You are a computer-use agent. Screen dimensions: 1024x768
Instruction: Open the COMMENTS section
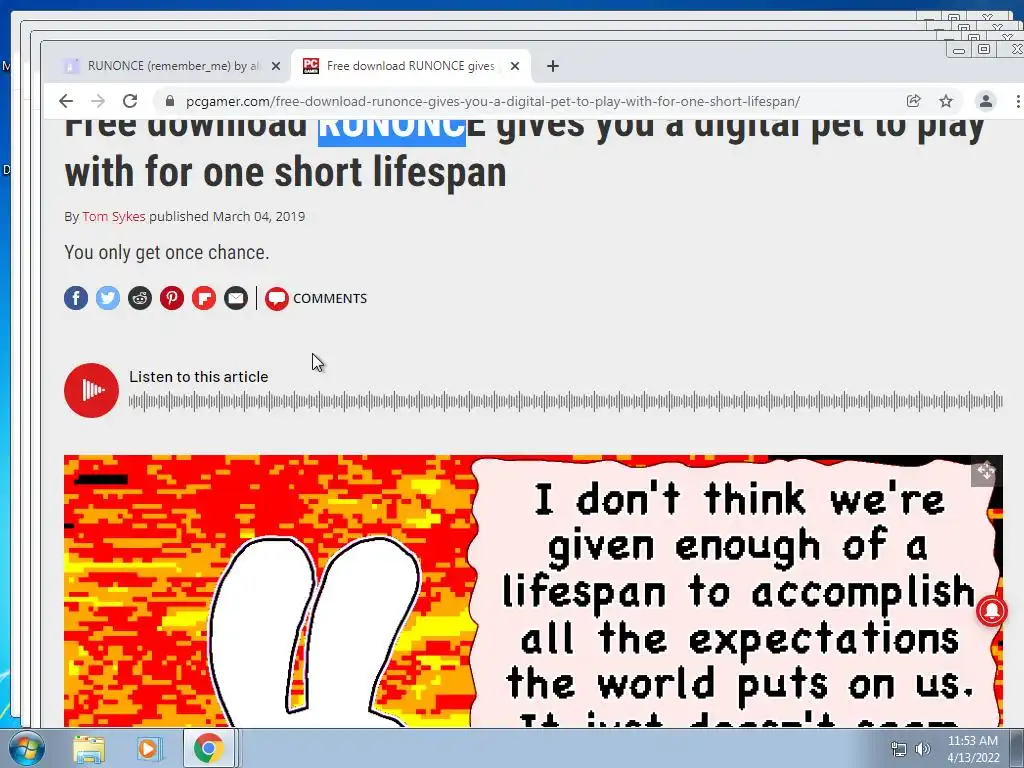[316, 298]
